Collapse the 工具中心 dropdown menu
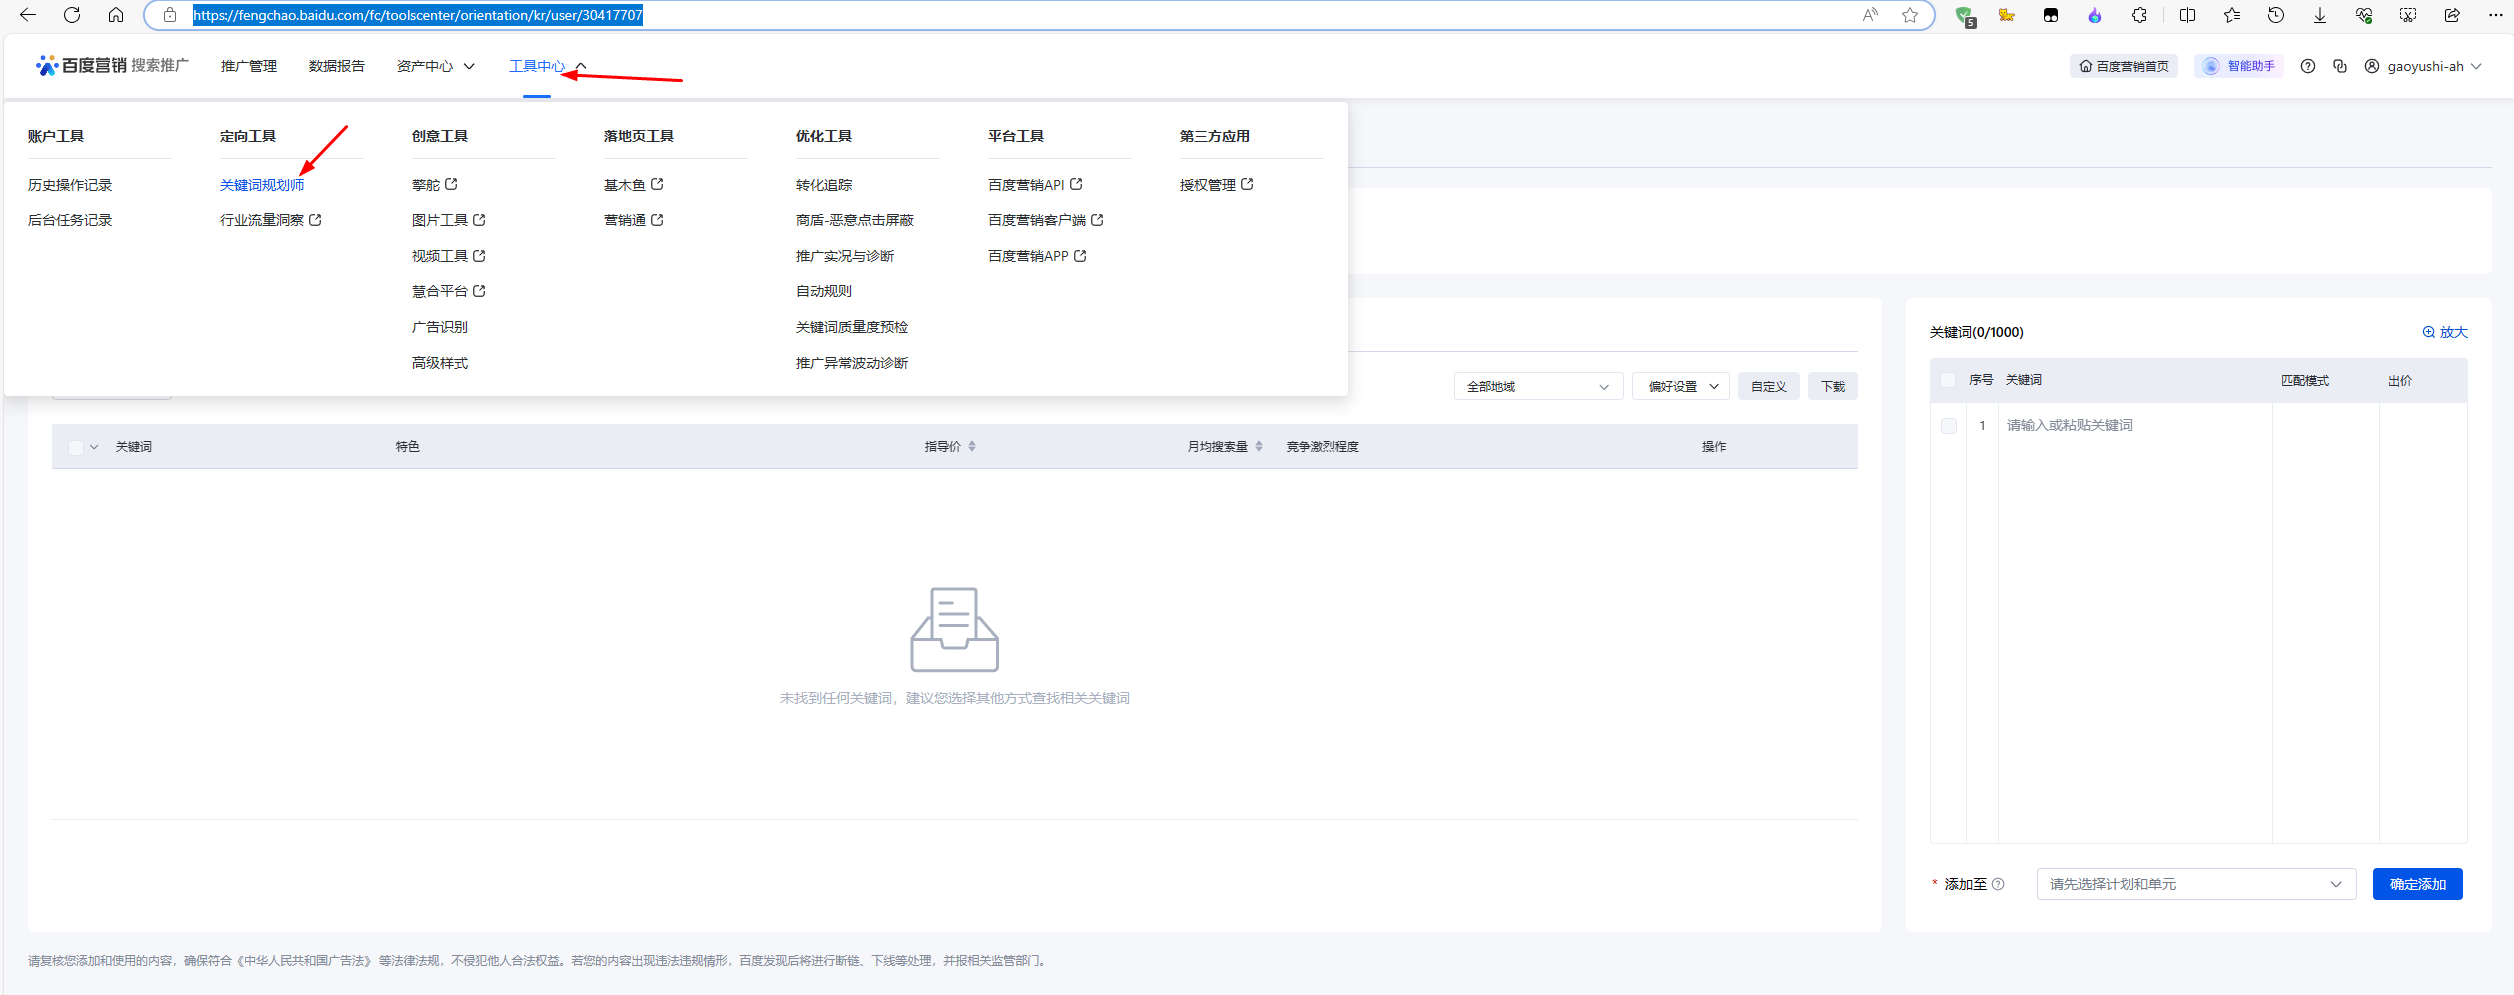 (548, 66)
